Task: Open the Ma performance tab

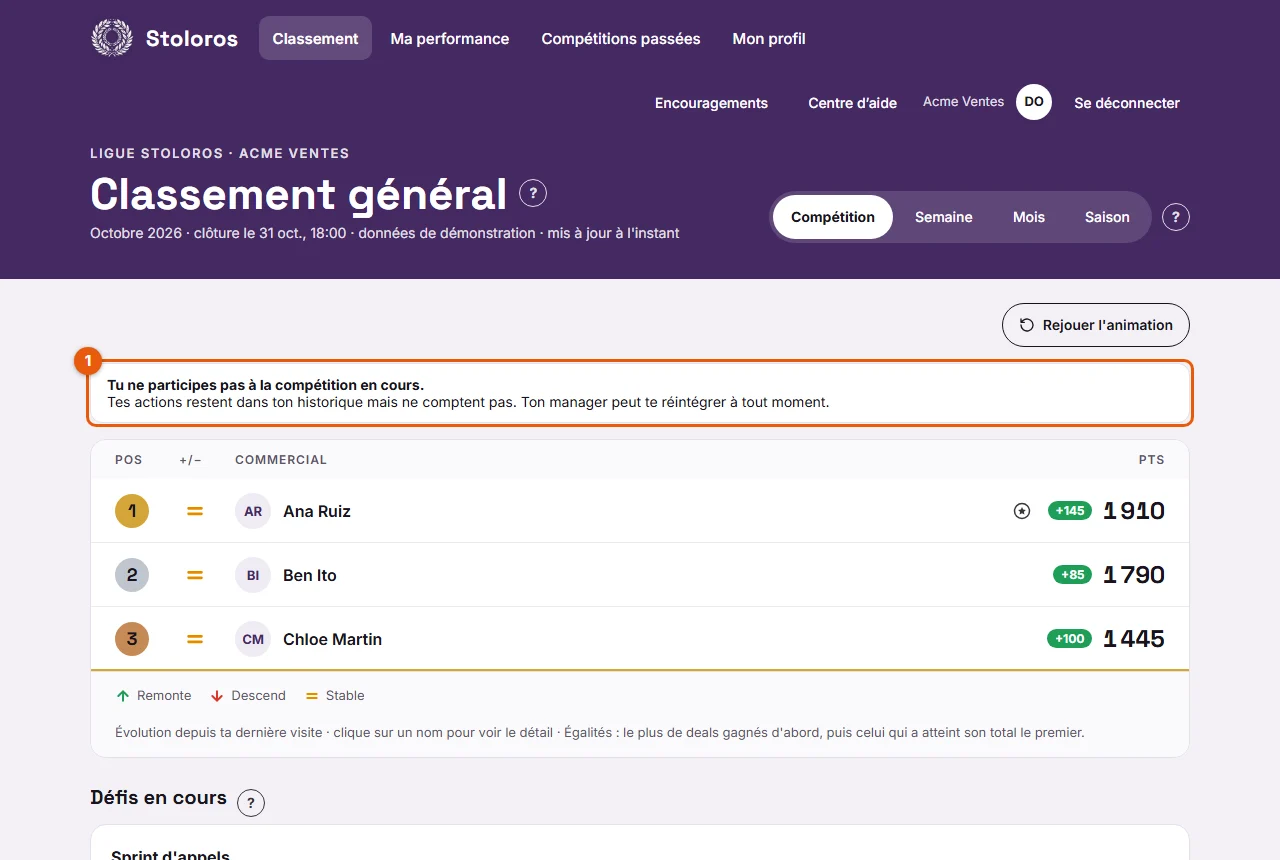Action: 450,38
